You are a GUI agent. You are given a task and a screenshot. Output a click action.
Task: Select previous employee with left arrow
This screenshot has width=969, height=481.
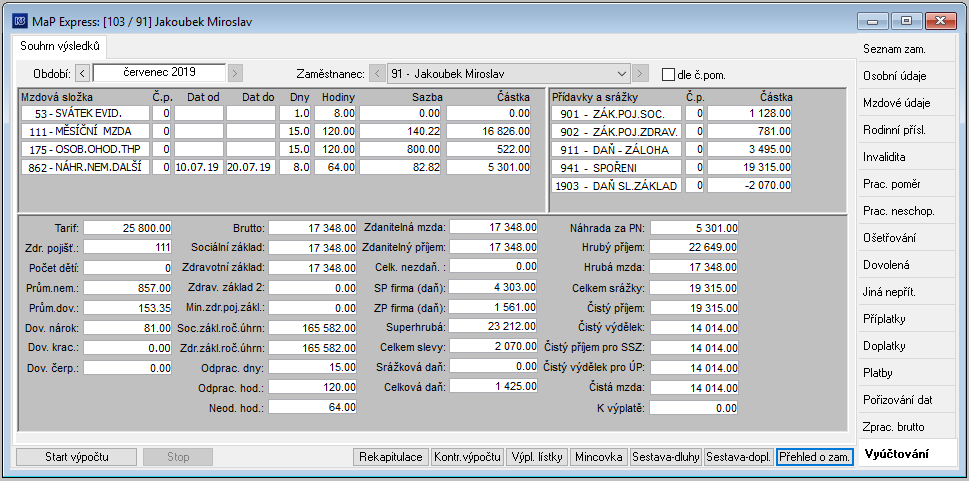point(377,74)
